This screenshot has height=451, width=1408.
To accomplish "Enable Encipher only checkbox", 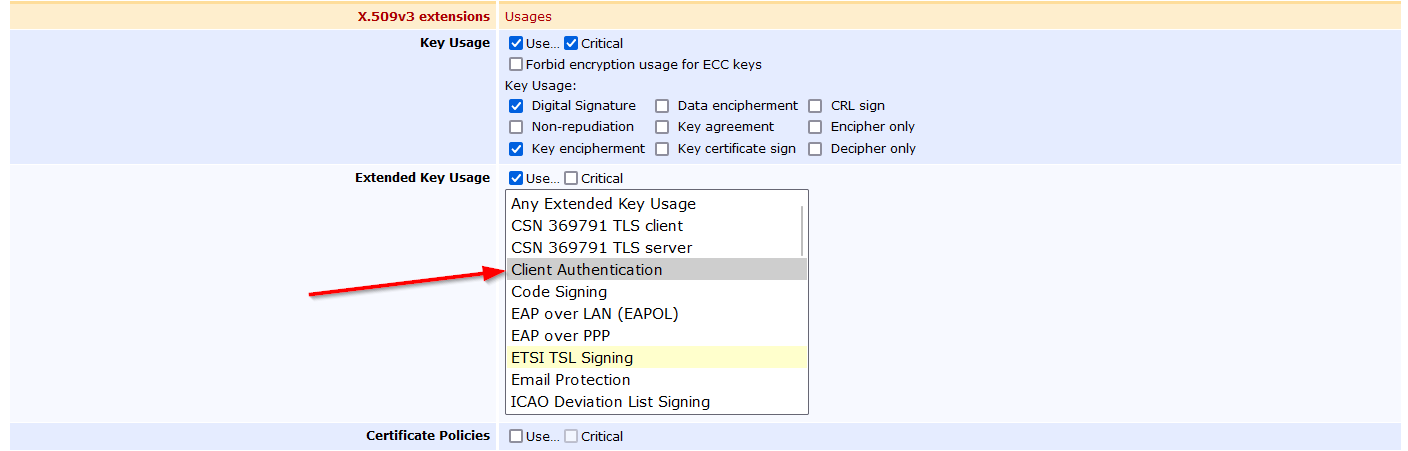I will click(x=815, y=127).
